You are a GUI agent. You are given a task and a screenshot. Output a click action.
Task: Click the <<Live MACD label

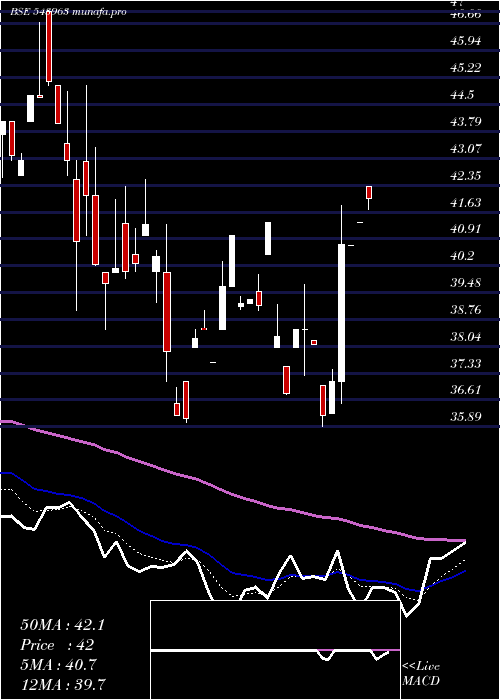(x=421, y=673)
